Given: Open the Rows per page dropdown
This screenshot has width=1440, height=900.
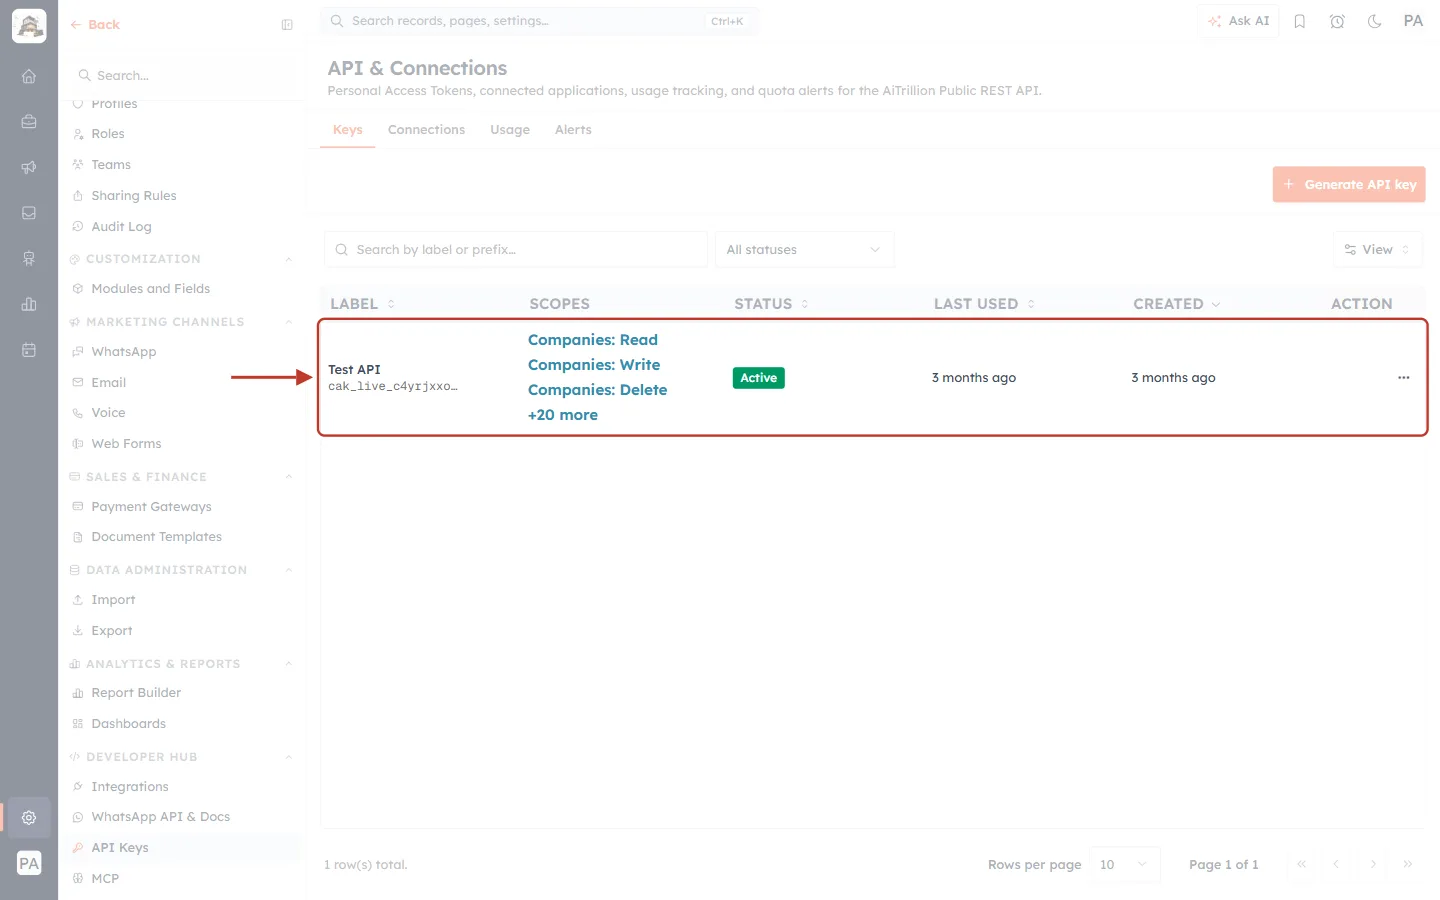Looking at the screenshot, I should (1125, 864).
